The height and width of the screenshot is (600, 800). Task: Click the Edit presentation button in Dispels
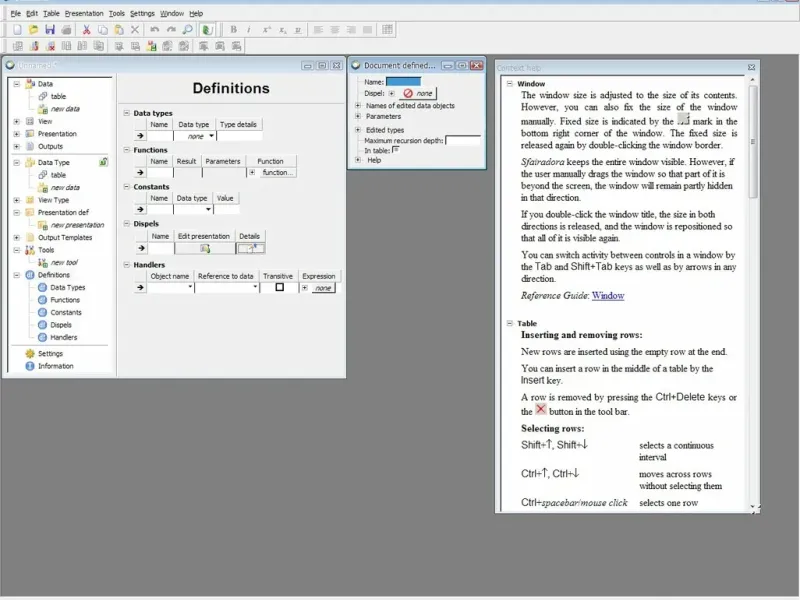click(205, 248)
